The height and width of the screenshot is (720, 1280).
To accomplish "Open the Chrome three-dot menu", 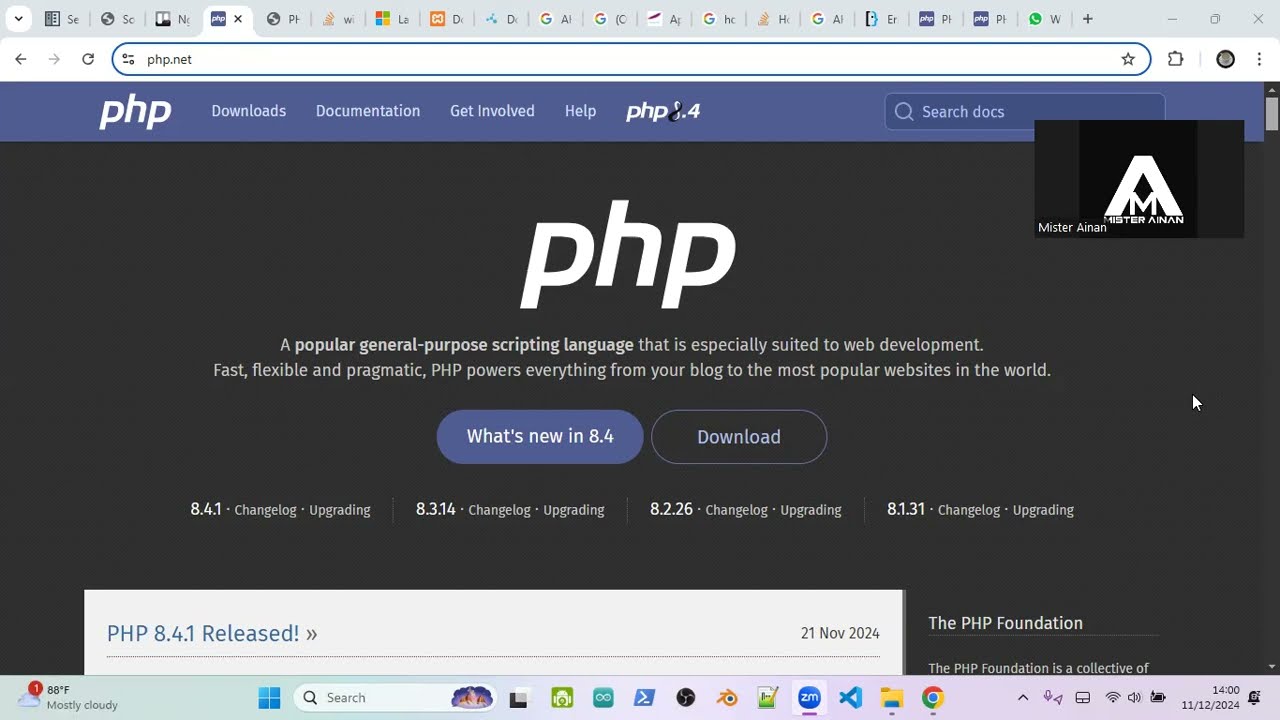I will (x=1259, y=59).
